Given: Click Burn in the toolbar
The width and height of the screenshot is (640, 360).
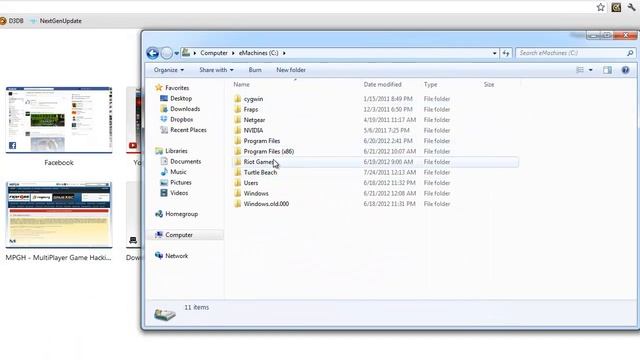Looking at the screenshot, I should point(255,70).
